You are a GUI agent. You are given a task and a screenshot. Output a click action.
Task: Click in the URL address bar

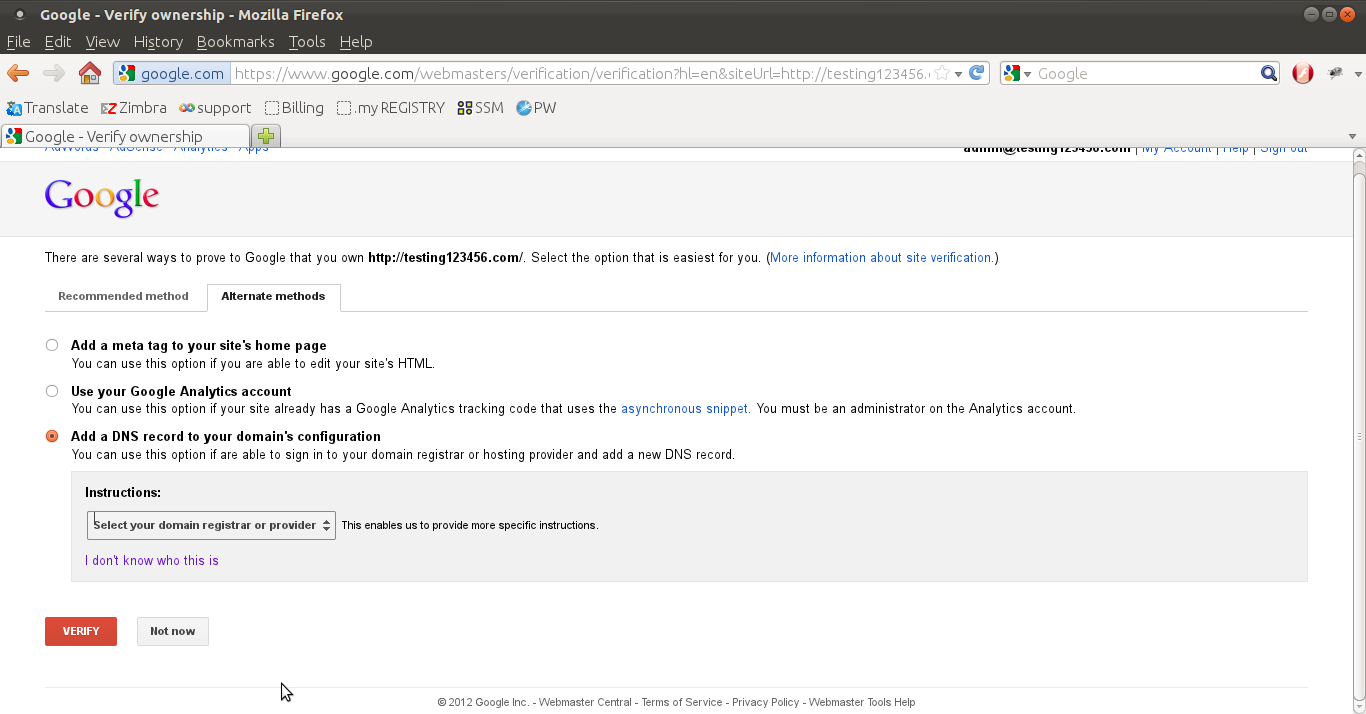pyautogui.click(x=580, y=74)
